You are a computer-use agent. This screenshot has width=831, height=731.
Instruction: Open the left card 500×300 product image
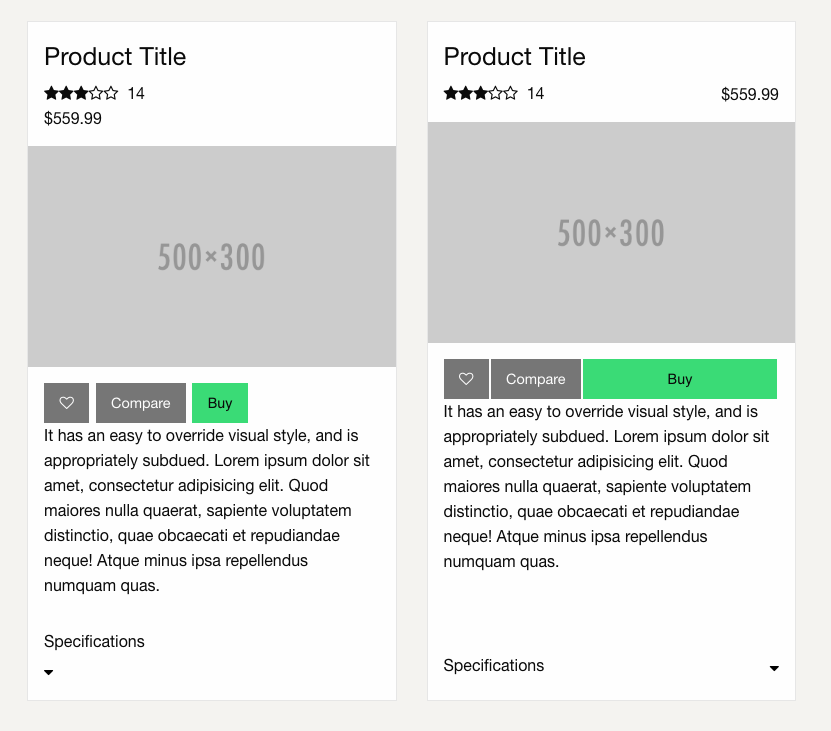click(212, 257)
